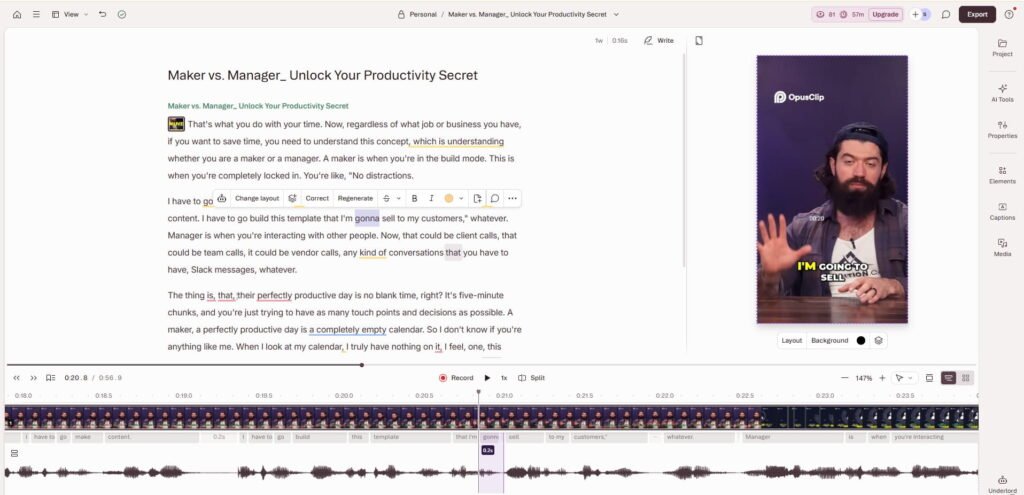Open the Underlord assistant
1024x495 pixels.
click(1002, 484)
